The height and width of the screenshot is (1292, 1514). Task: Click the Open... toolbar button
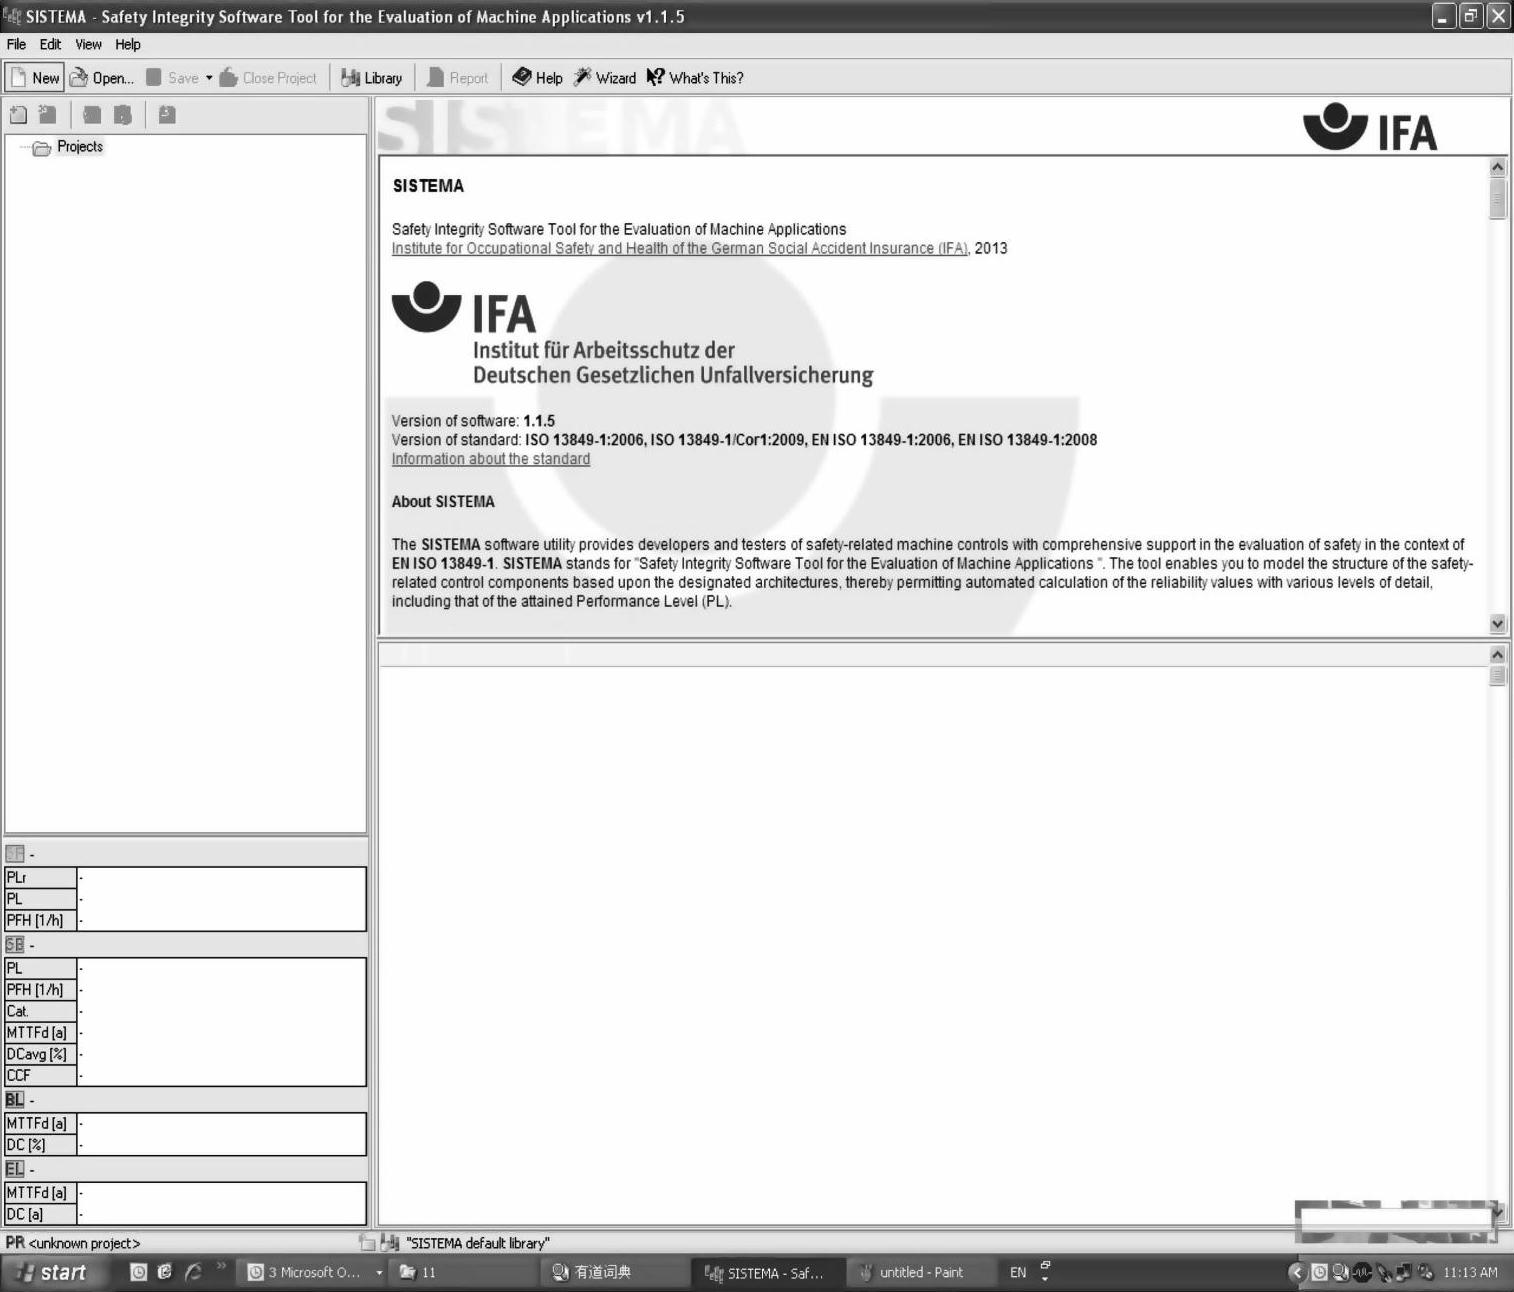(101, 78)
